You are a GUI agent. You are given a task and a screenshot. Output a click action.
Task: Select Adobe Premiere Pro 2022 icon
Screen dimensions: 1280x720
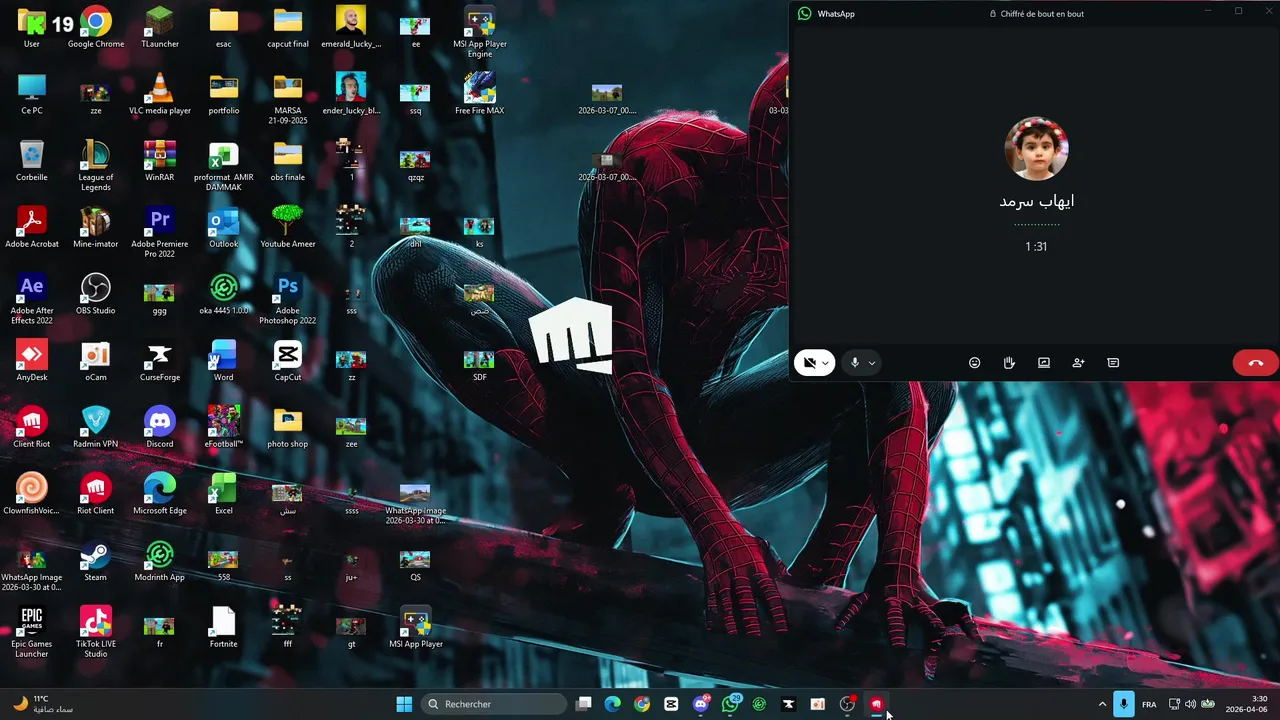(x=160, y=233)
